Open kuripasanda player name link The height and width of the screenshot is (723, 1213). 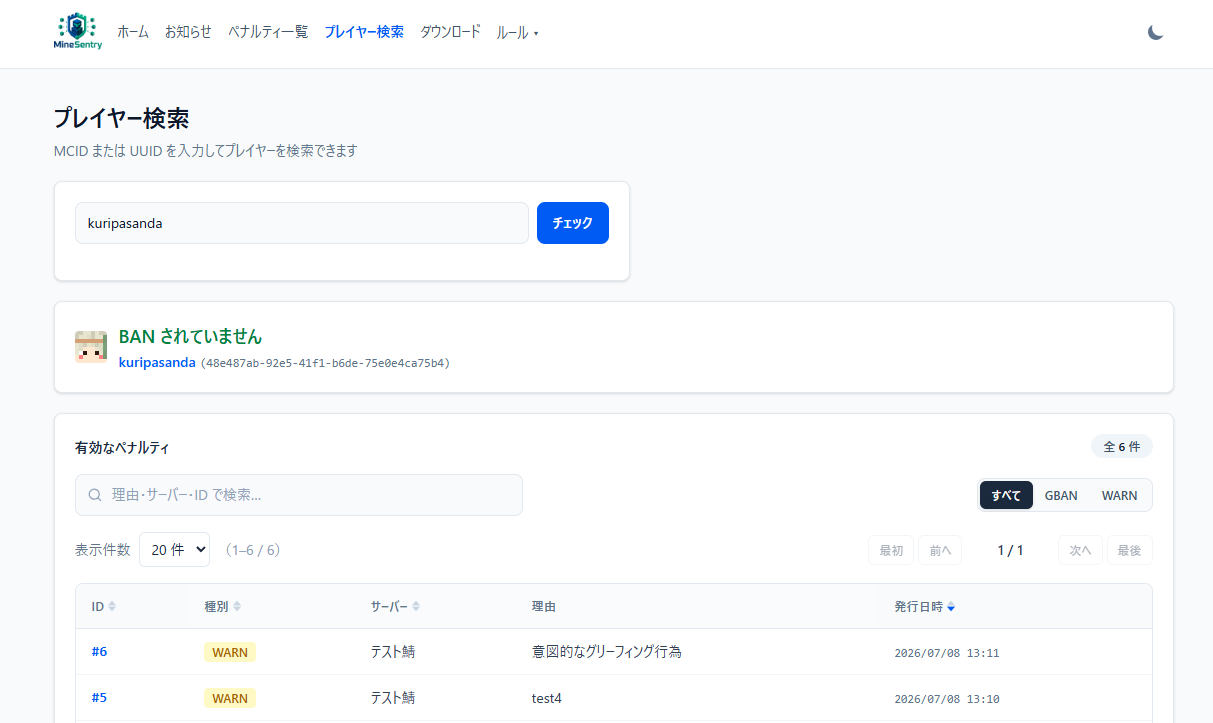(x=157, y=363)
